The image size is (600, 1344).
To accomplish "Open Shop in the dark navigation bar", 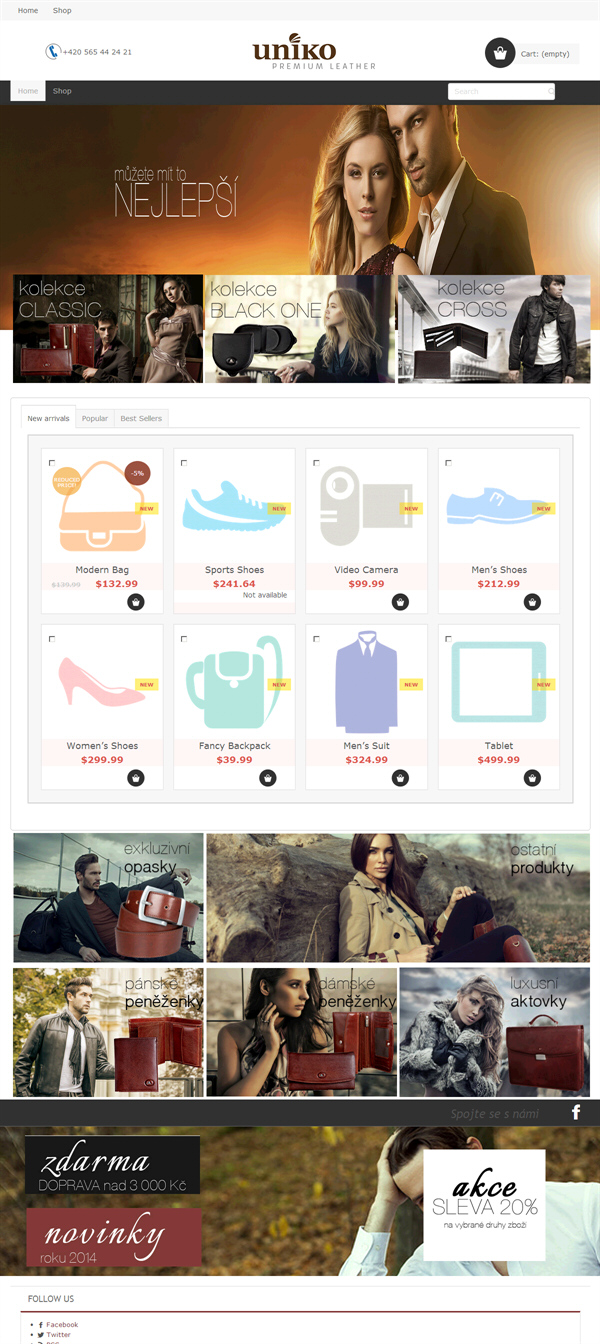I will click(x=62, y=91).
